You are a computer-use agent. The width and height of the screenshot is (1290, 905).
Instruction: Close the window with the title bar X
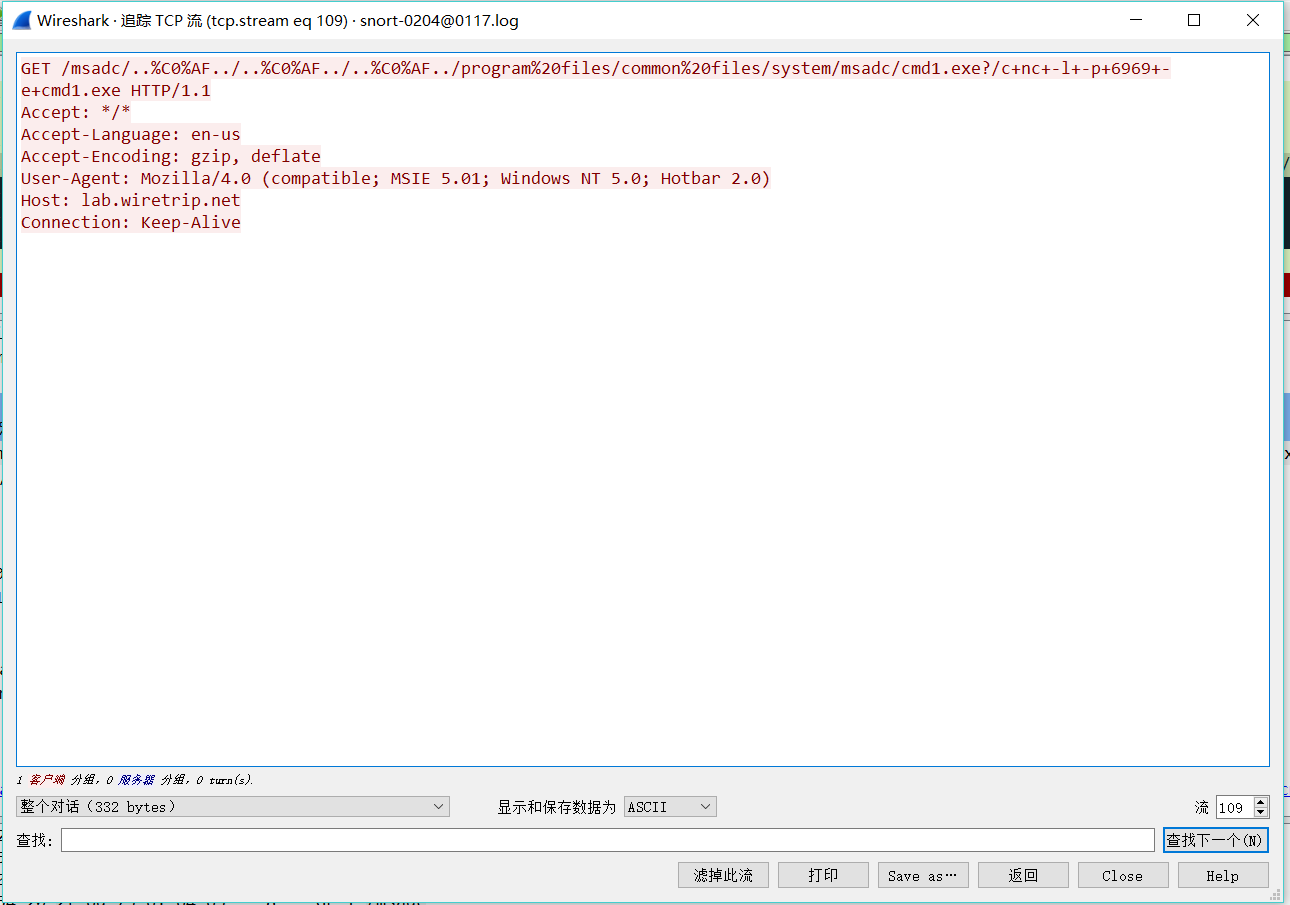point(1253,20)
